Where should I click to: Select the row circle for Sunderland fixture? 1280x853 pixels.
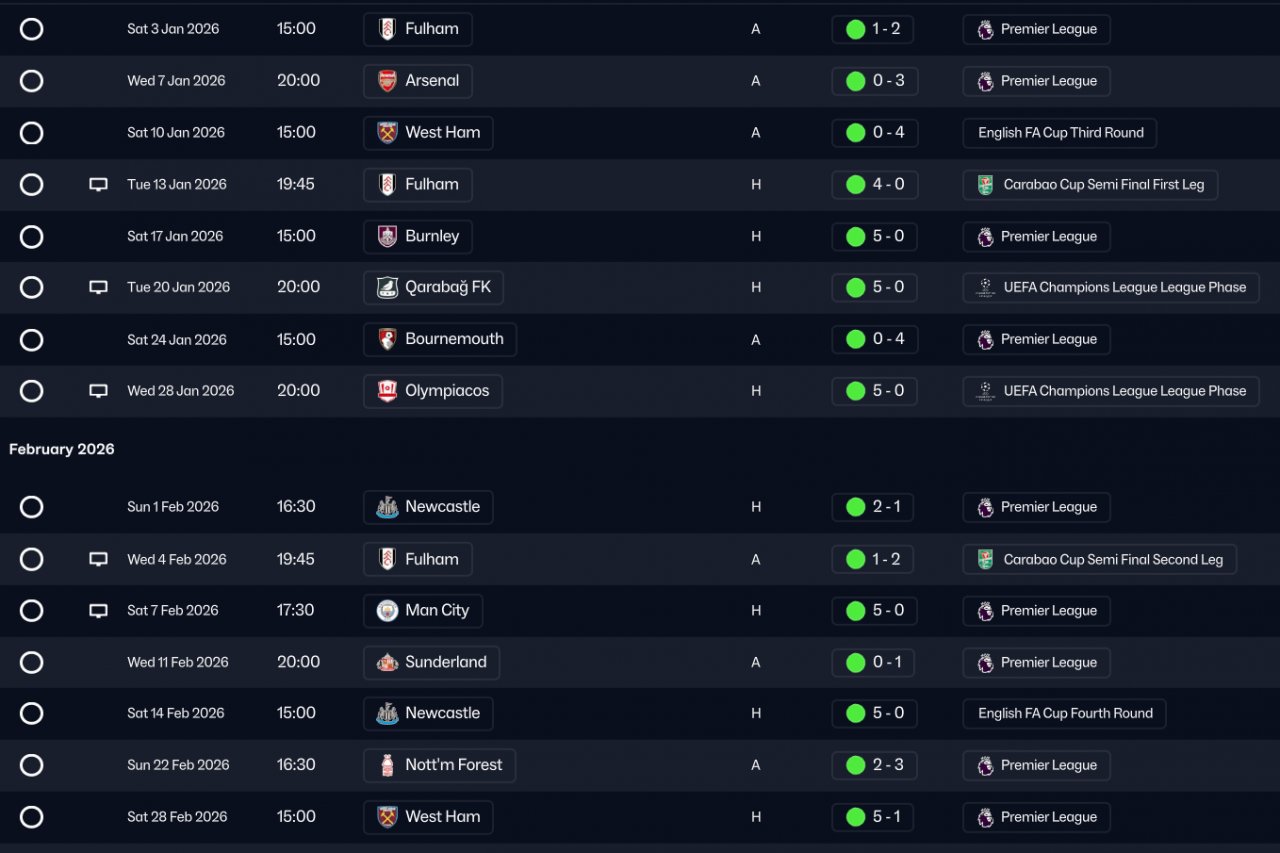pos(32,663)
